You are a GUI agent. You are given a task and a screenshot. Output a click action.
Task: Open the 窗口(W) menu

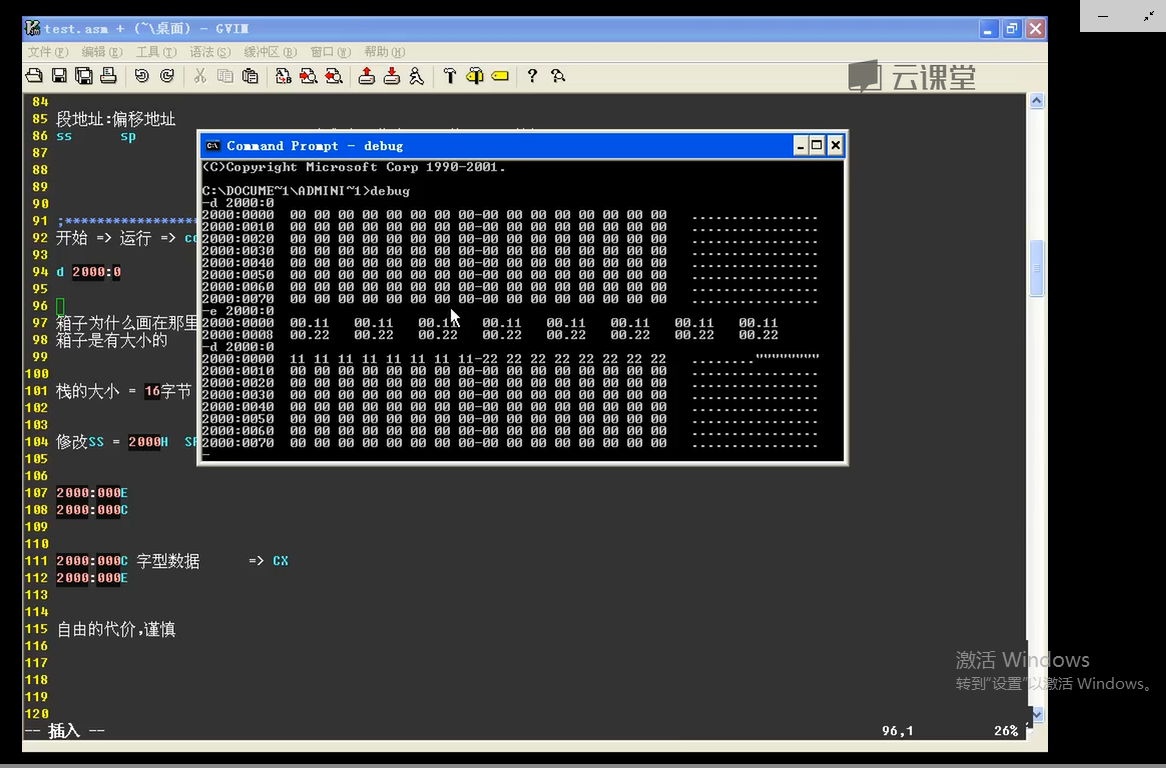(330, 52)
